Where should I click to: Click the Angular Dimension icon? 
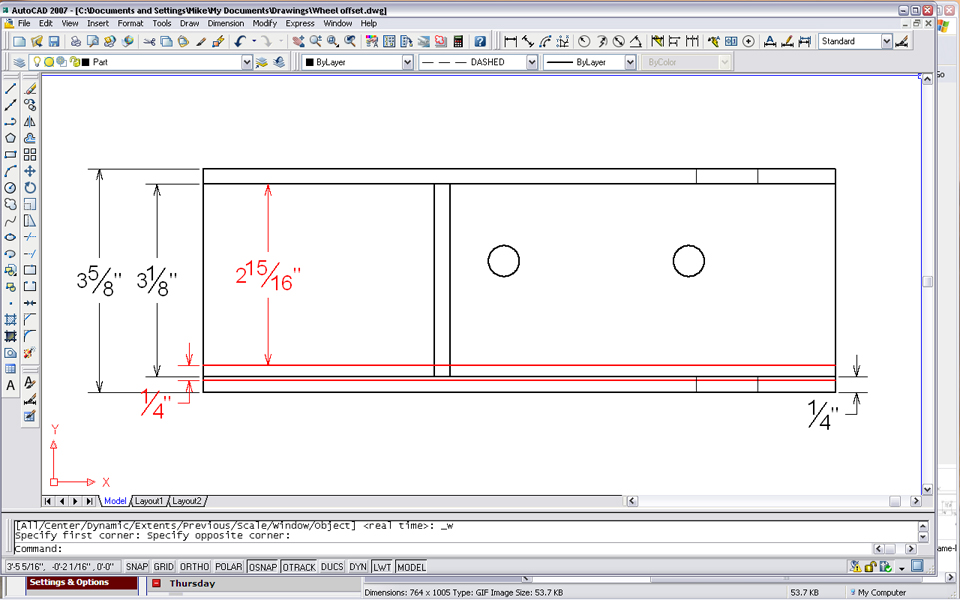(636, 41)
